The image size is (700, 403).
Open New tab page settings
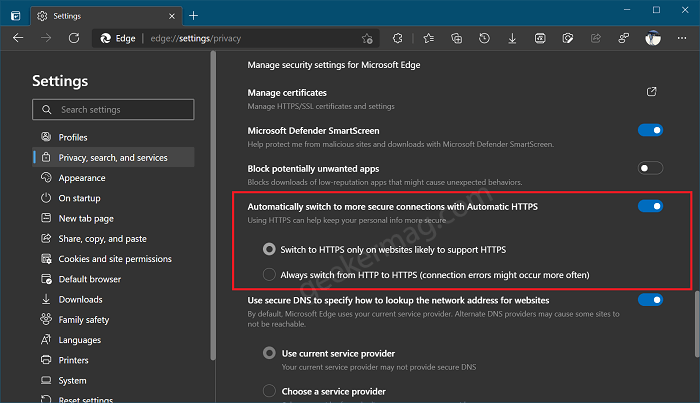tap(113, 218)
